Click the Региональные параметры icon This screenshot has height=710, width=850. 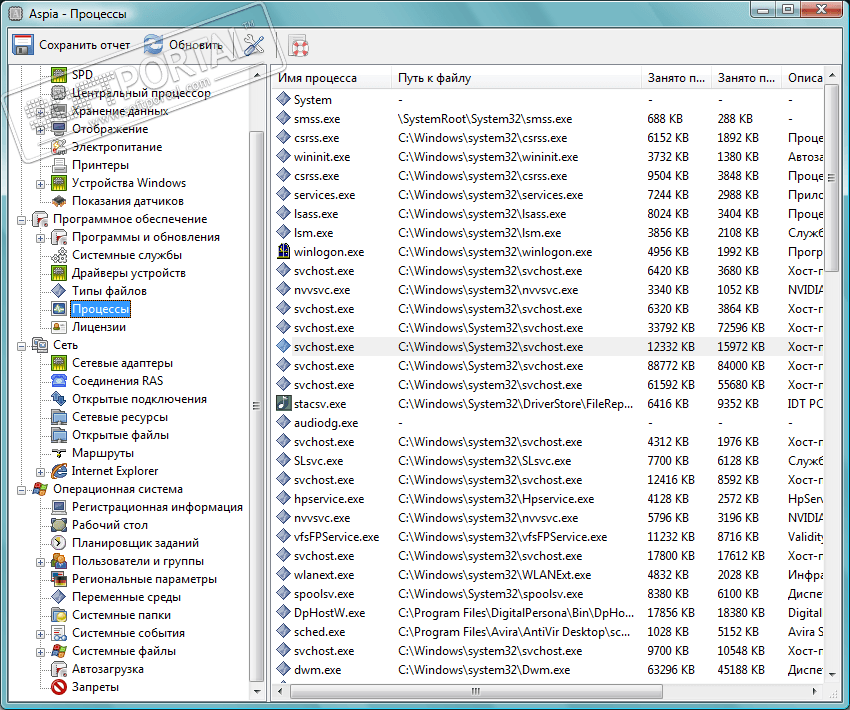click(59, 579)
